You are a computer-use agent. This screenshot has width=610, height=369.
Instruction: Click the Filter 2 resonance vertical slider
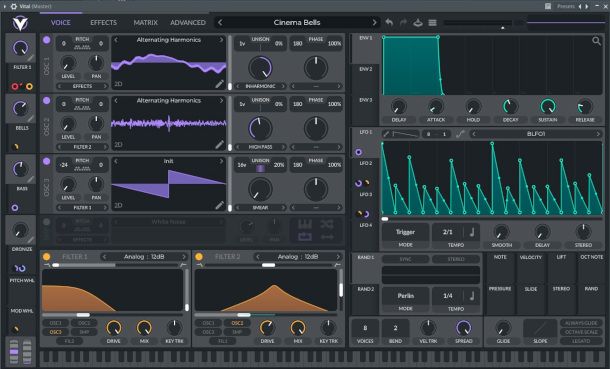tap(341, 289)
